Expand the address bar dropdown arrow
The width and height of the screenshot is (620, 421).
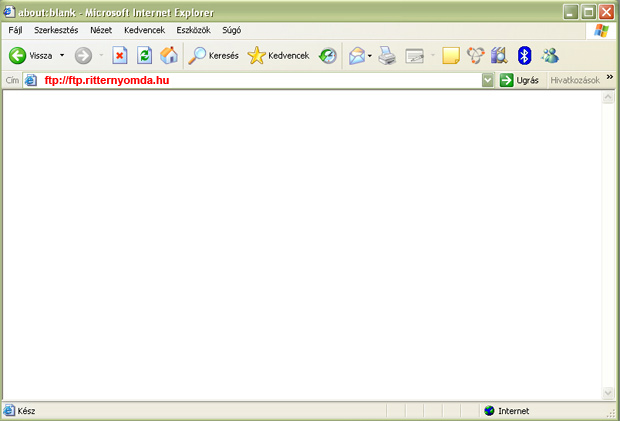(x=488, y=80)
